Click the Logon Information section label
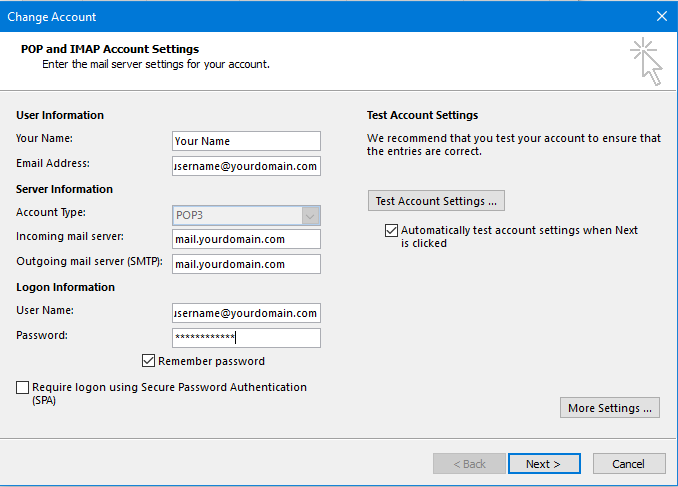 [65, 287]
